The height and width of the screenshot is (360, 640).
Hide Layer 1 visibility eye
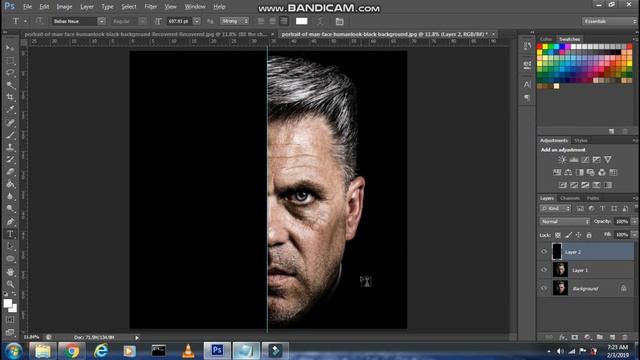coord(544,270)
